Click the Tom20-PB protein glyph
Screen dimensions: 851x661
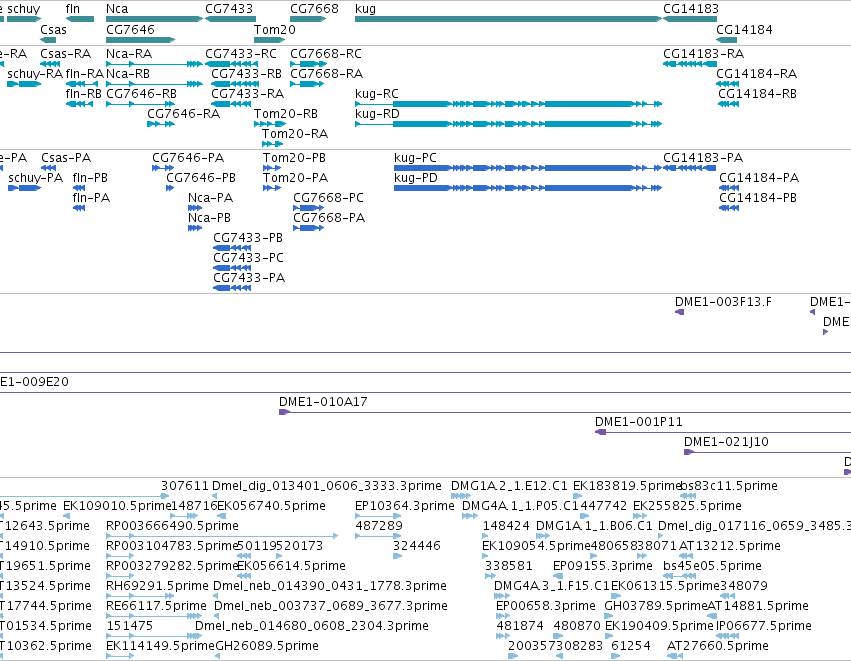[x=272, y=168]
